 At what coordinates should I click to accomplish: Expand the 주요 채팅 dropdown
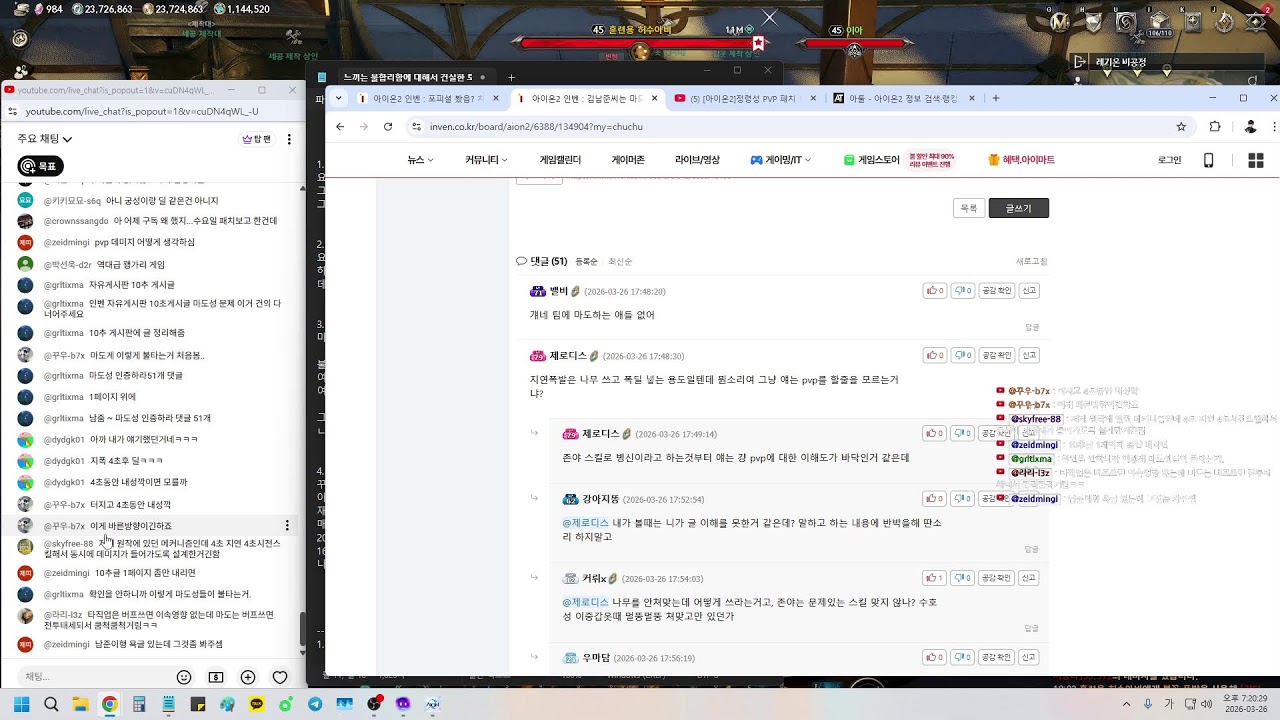coord(45,139)
